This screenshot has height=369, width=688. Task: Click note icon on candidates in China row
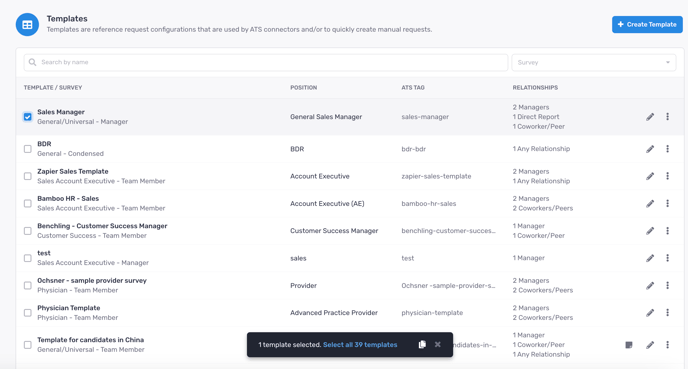coord(629,345)
